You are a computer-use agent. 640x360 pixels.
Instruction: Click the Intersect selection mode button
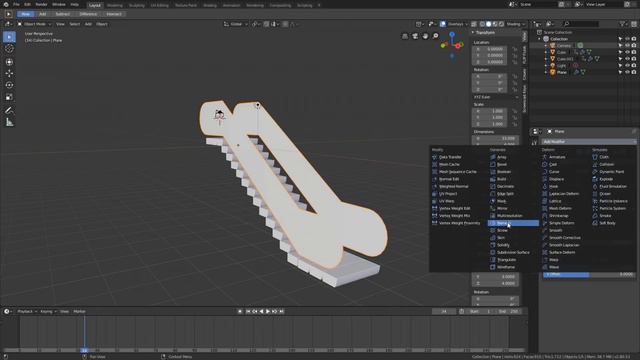(x=113, y=14)
